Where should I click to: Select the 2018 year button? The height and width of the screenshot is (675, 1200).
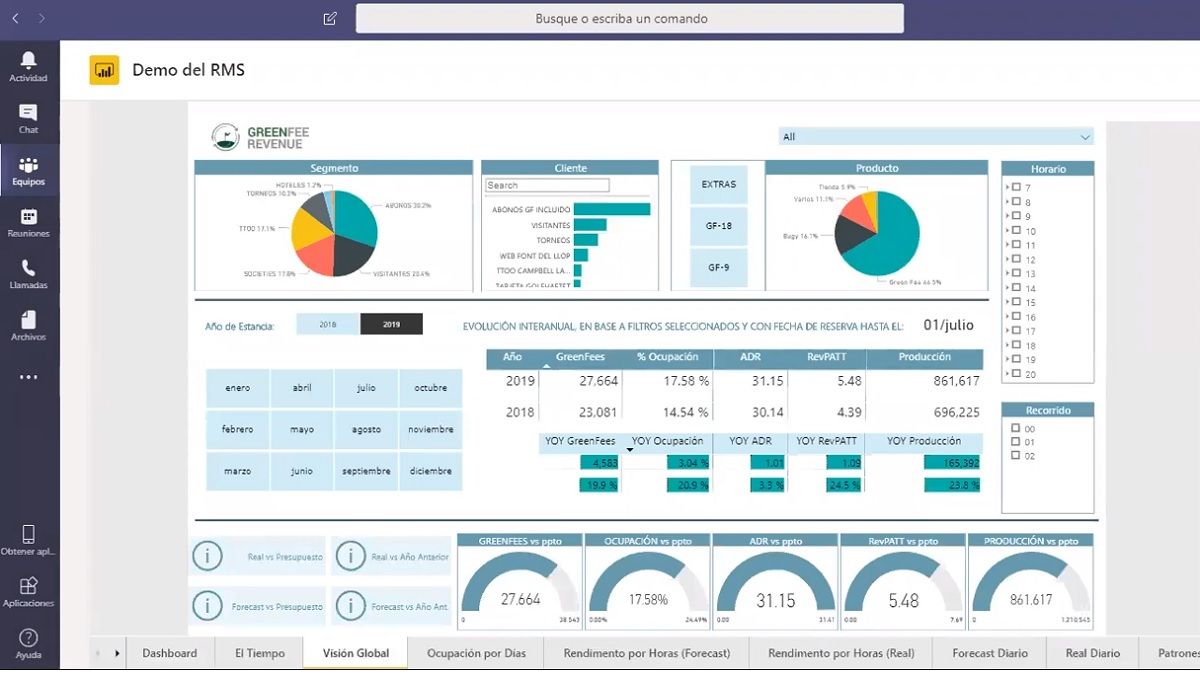click(328, 324)
